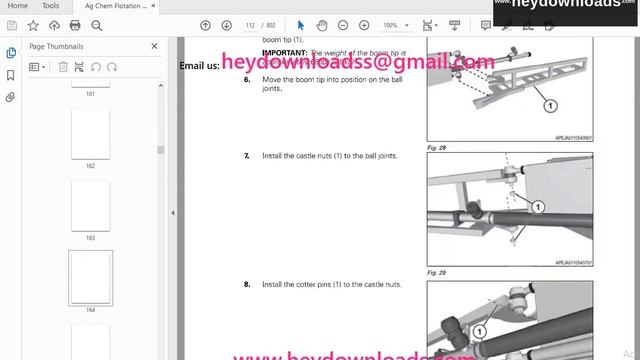
Task: Activate the Hand pan tool
Action: pos(322,25)
